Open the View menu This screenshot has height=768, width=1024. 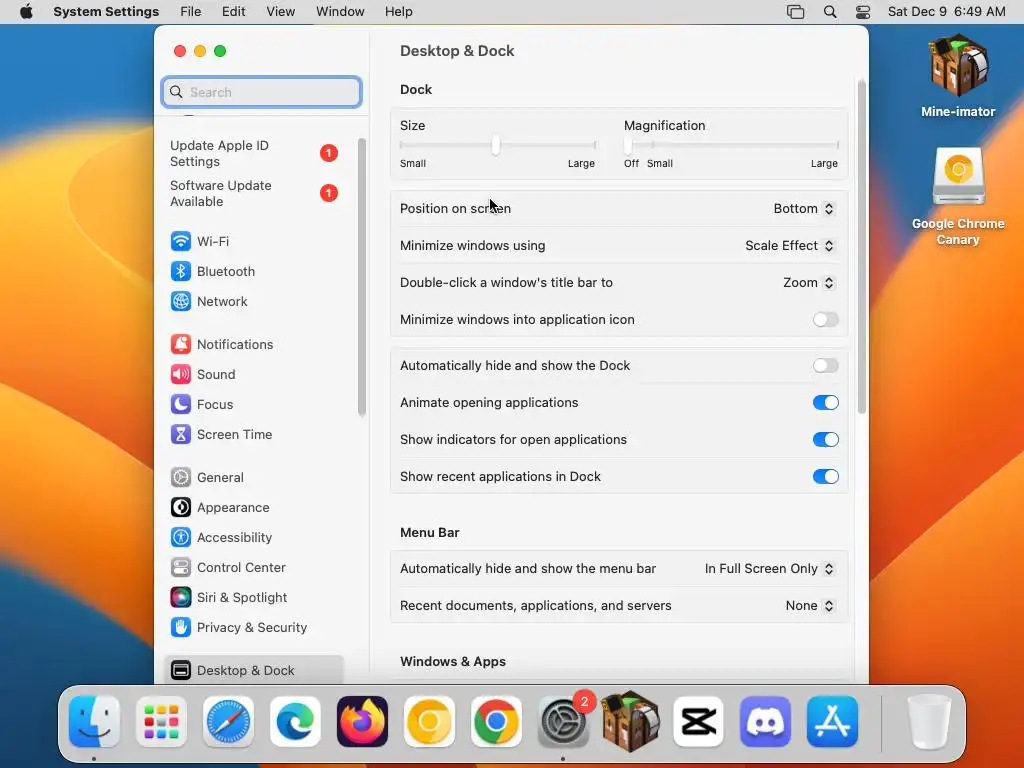[x=280, y=12]
